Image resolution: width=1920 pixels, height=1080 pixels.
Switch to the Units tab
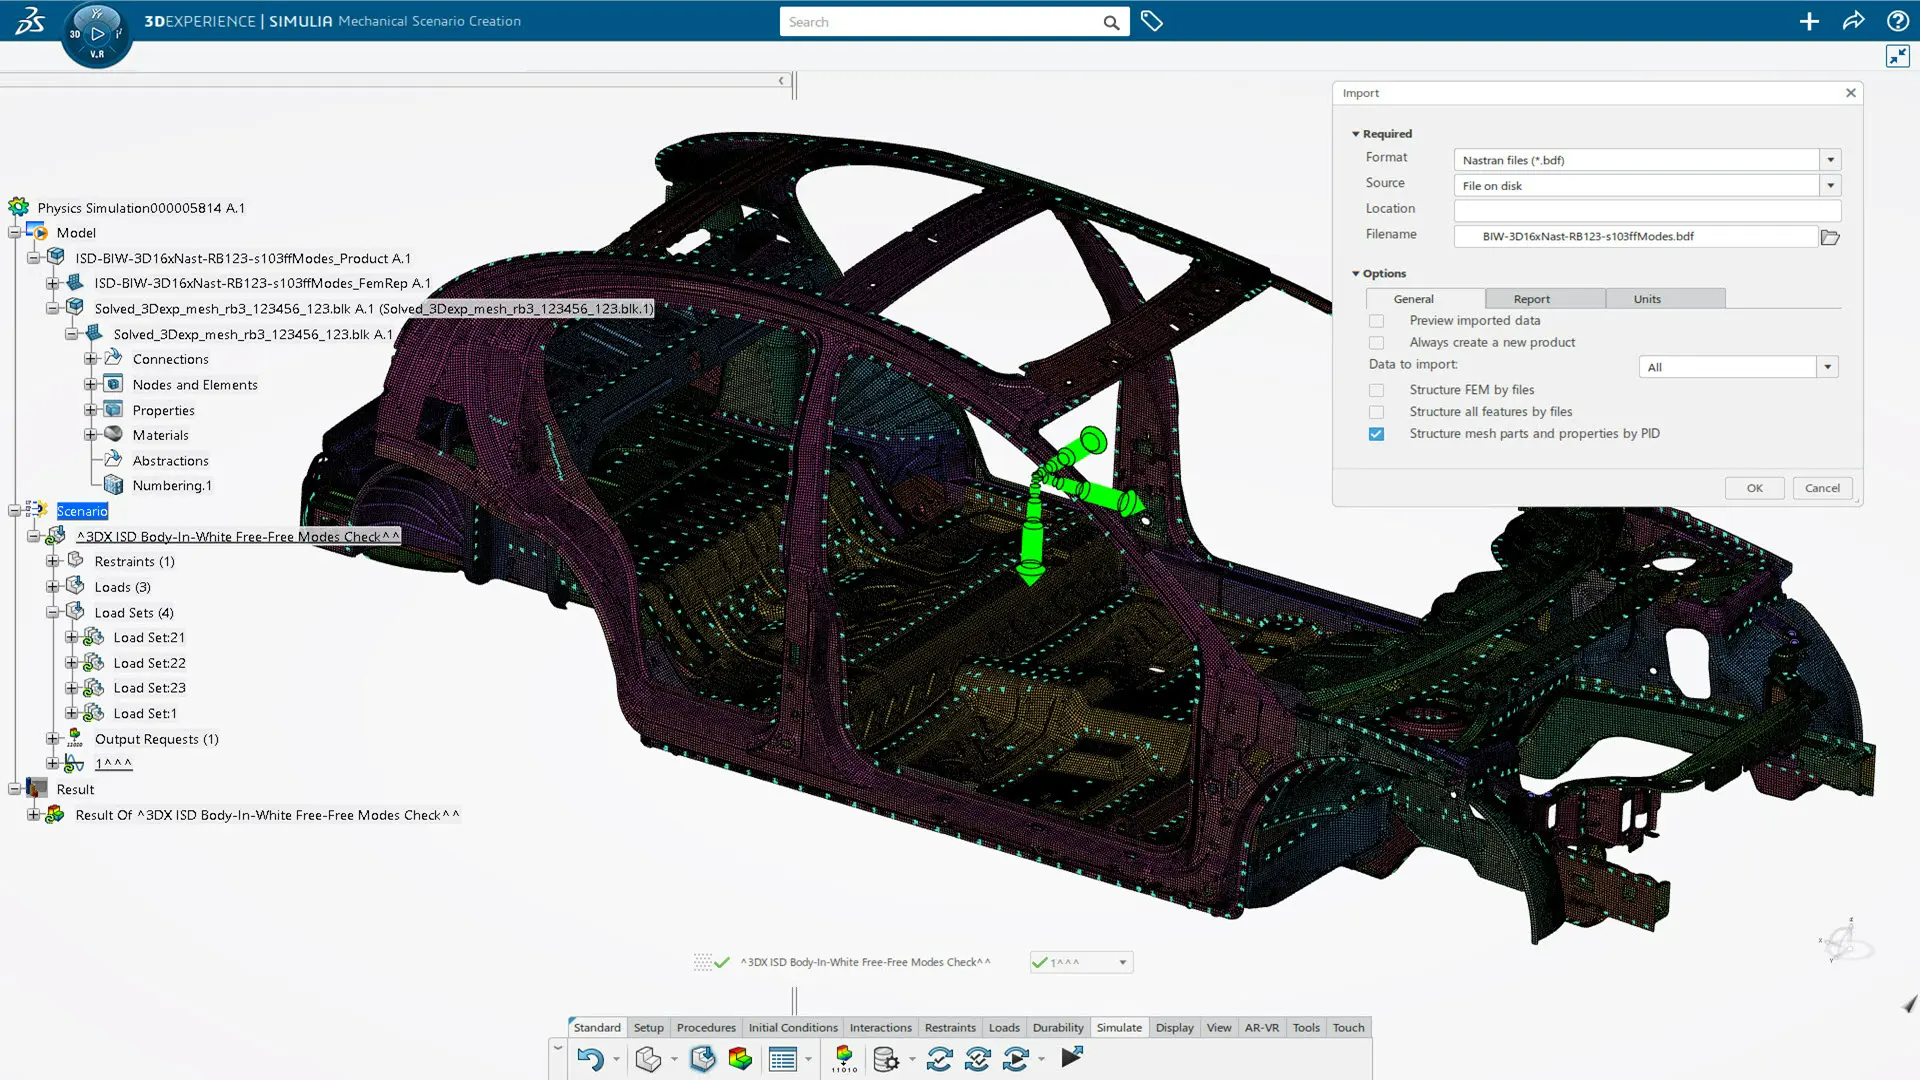click(1646, 299)
